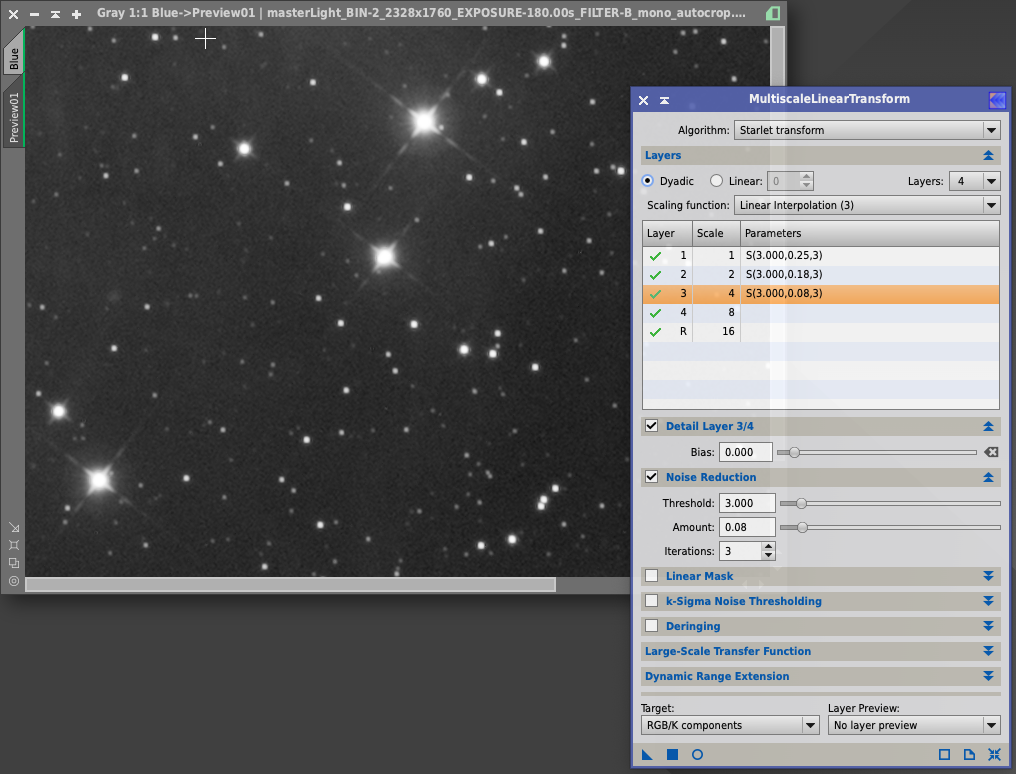Open the documentation page icon
Screen dimensions: 1016x774
[969, 755]
